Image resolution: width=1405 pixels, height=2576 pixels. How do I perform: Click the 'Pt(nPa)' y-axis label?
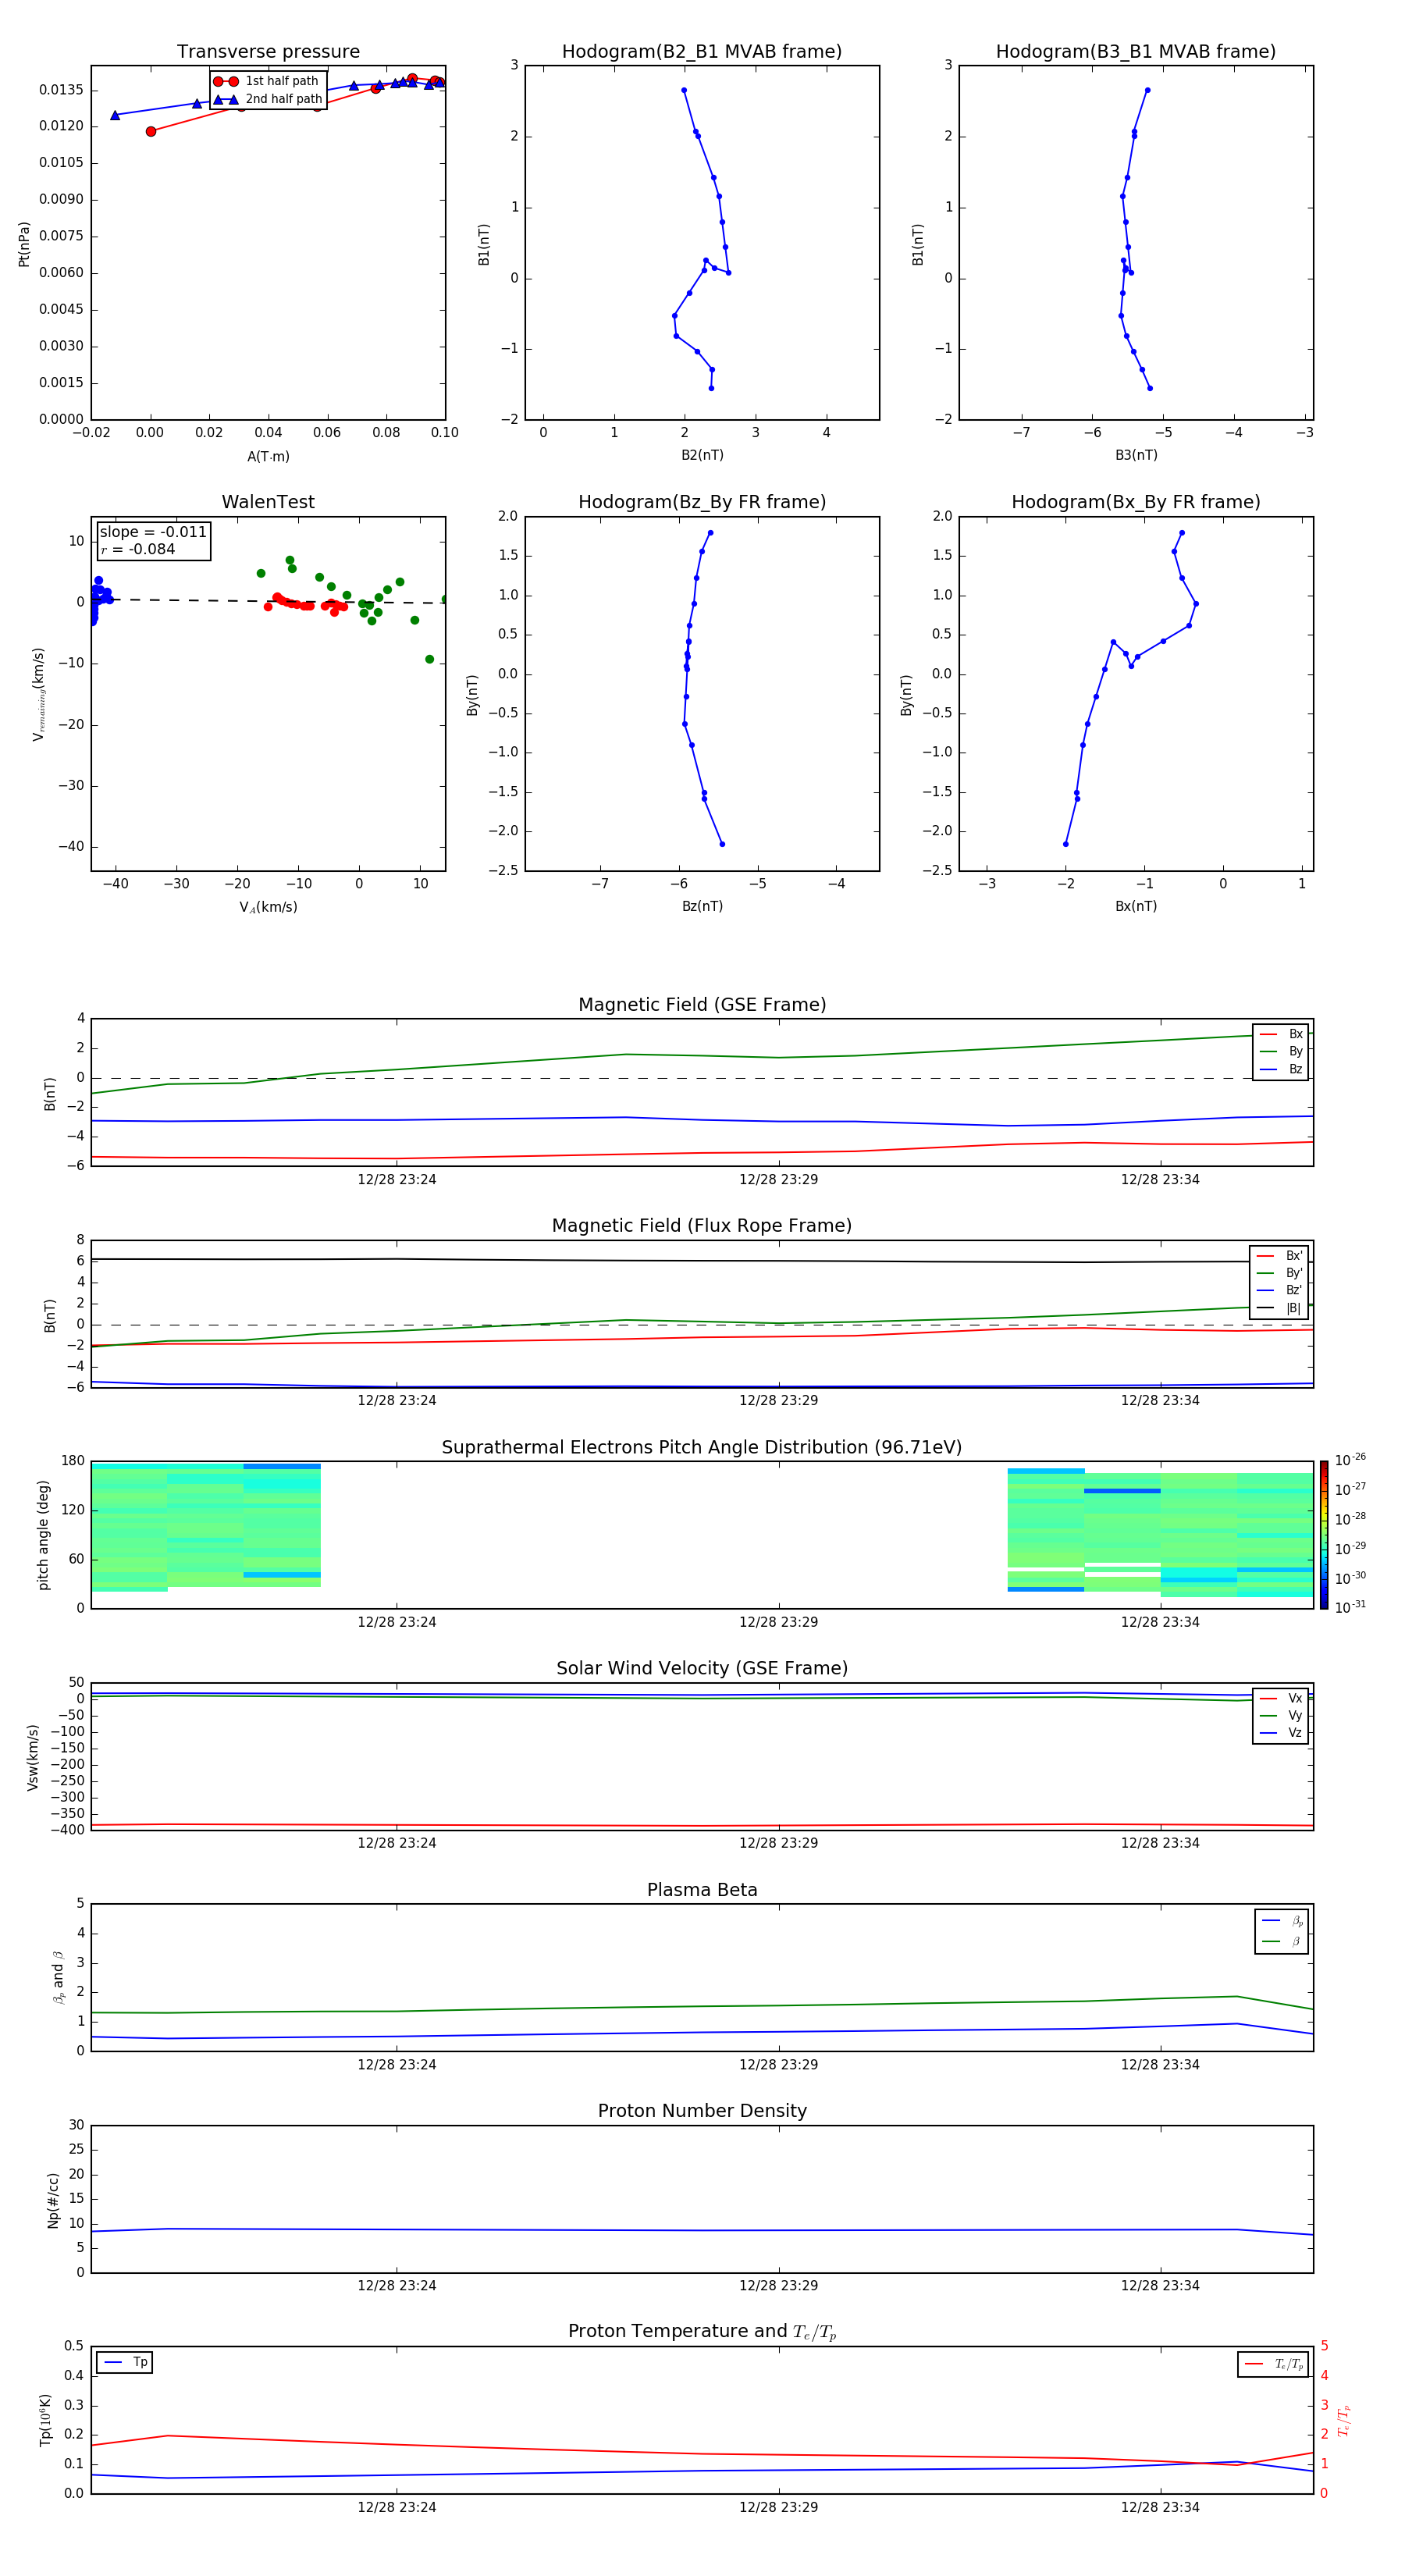tap(24, 244)
